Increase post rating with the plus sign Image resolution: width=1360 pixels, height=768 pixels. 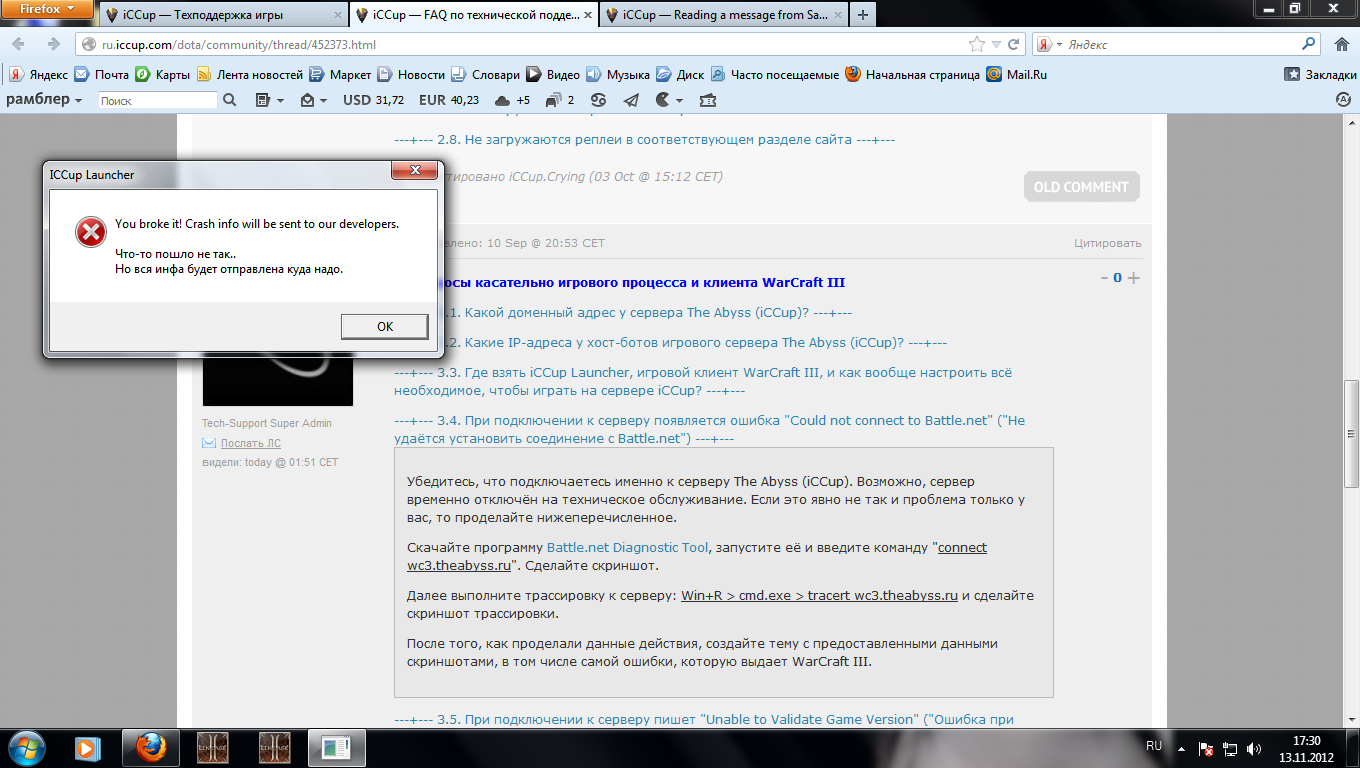(x=1133, y=278)
